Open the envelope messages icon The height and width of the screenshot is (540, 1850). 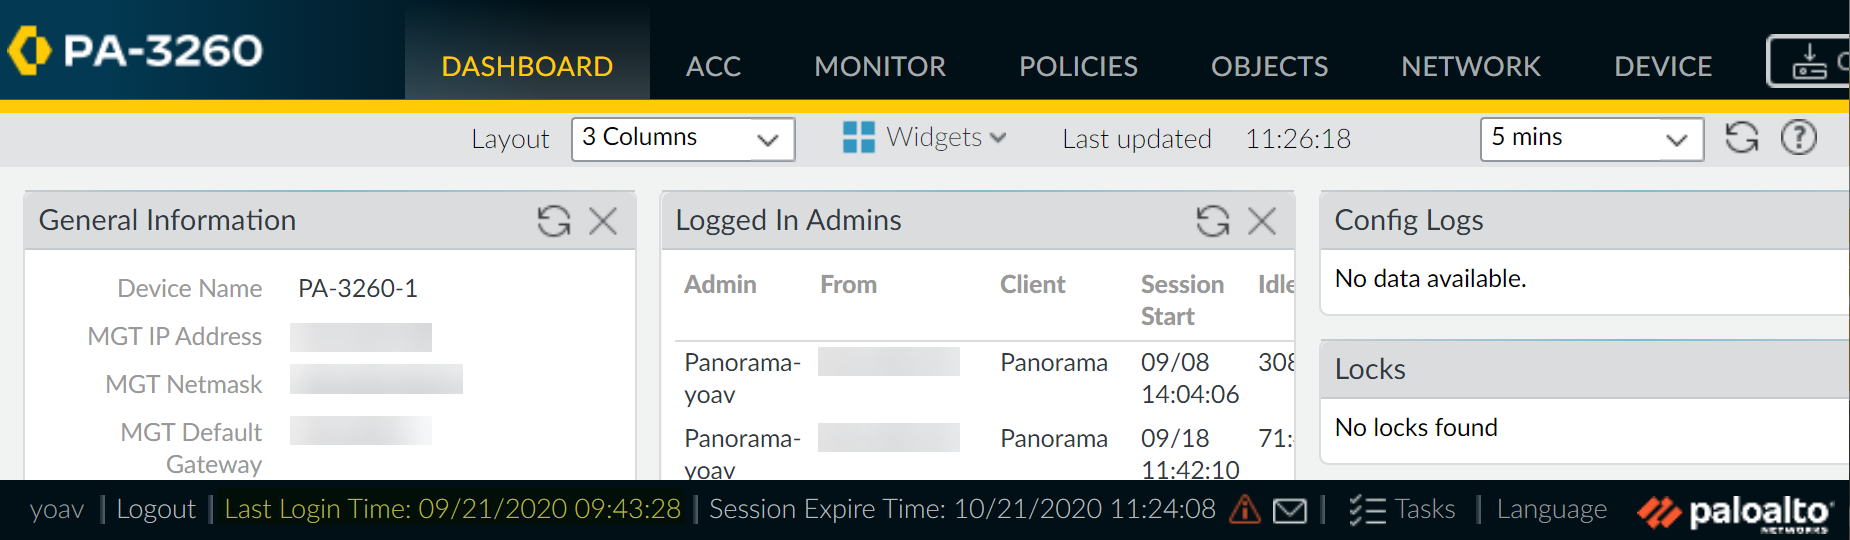coord(1290,511)
